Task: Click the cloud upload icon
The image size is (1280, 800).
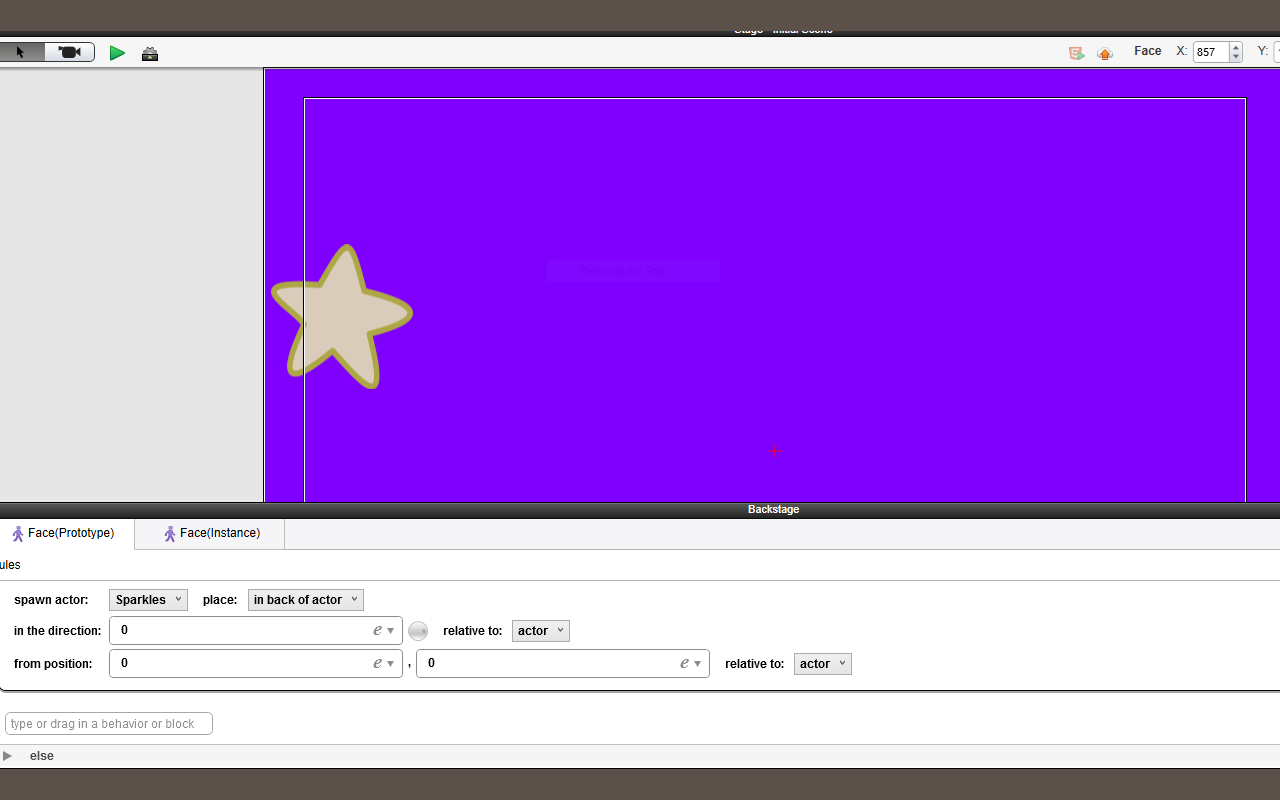Action: point(1105,53)
